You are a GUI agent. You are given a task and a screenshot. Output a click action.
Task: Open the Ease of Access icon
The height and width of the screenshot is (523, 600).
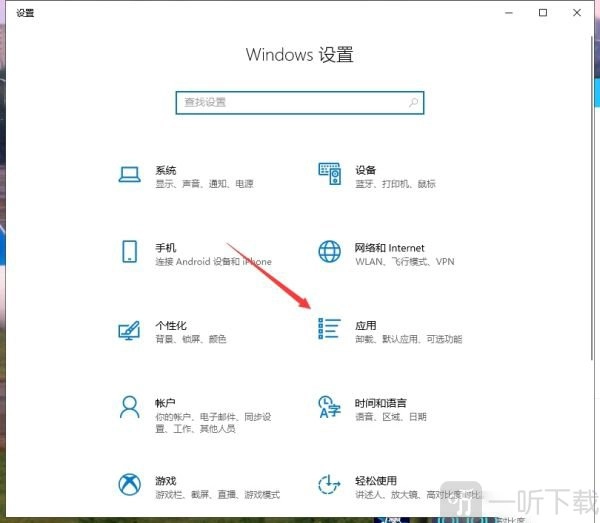tap(329, 485)
